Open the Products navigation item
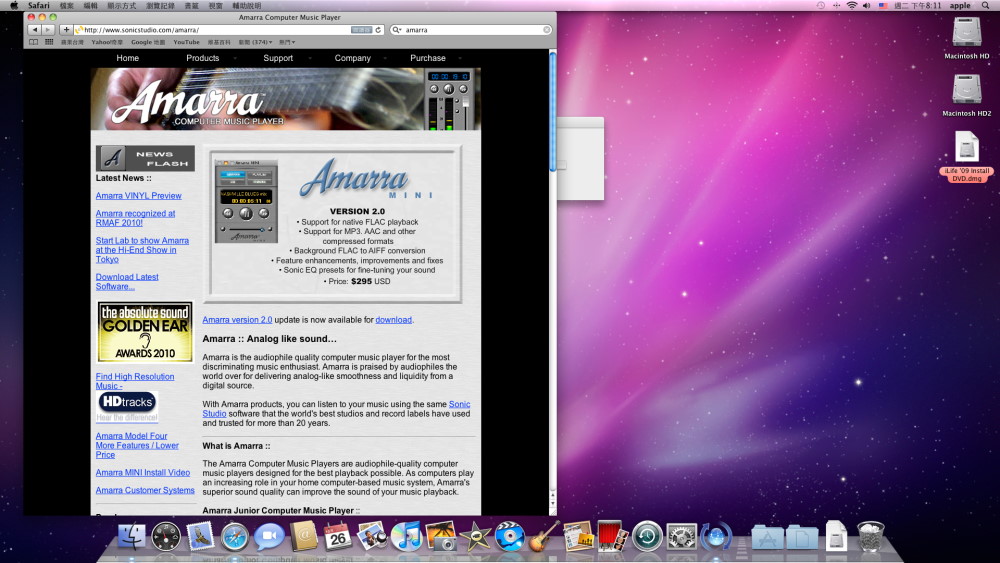The image size is (1000, 563). 203,58
